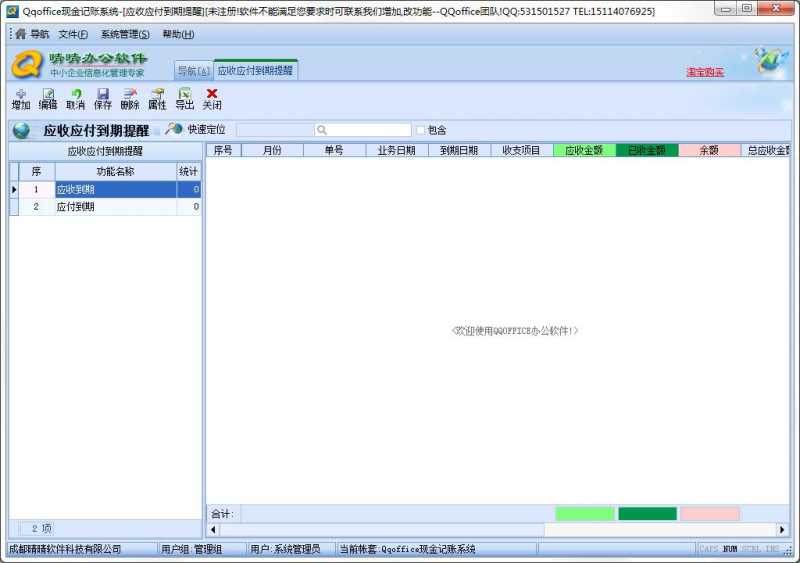This screenshot has width=800, height=563.
Task: Open the 系统管理(S) menu
Action: coord(125,34)
